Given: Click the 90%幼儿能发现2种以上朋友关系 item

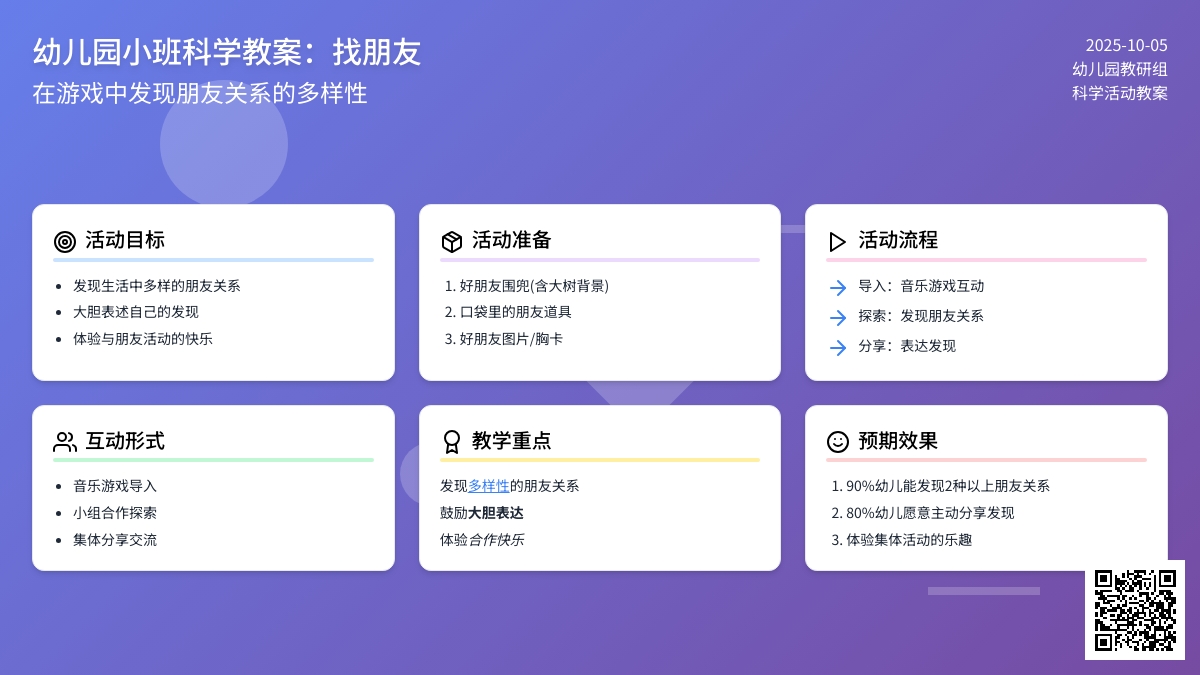Looking at the screenshot, I should 948,486.
